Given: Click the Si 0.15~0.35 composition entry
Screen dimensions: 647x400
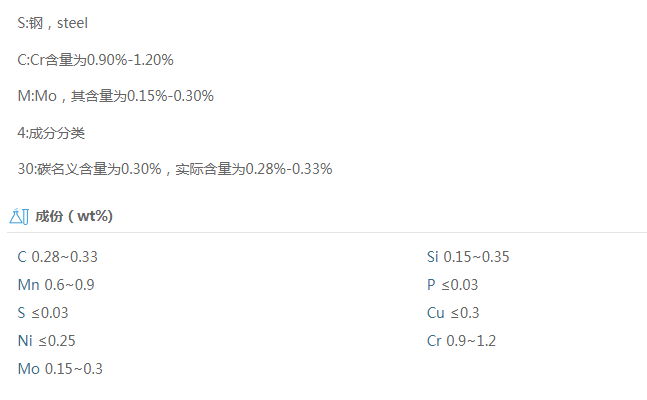Looking at the screenshot, I should [x=468, y=257].
